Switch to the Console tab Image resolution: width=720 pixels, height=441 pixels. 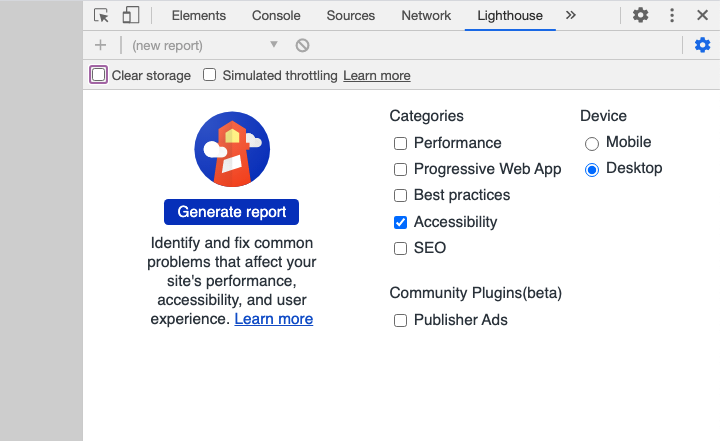coord(276,16)
